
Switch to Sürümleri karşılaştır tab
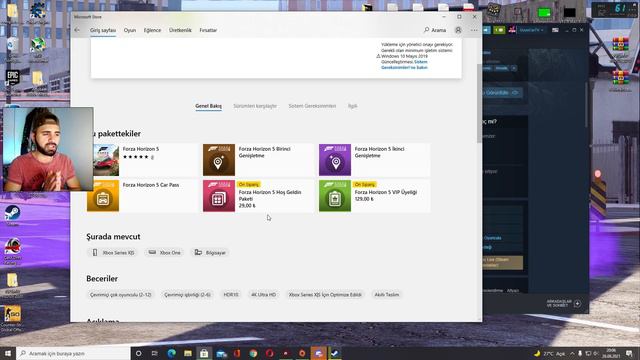(x=255, y=106)
